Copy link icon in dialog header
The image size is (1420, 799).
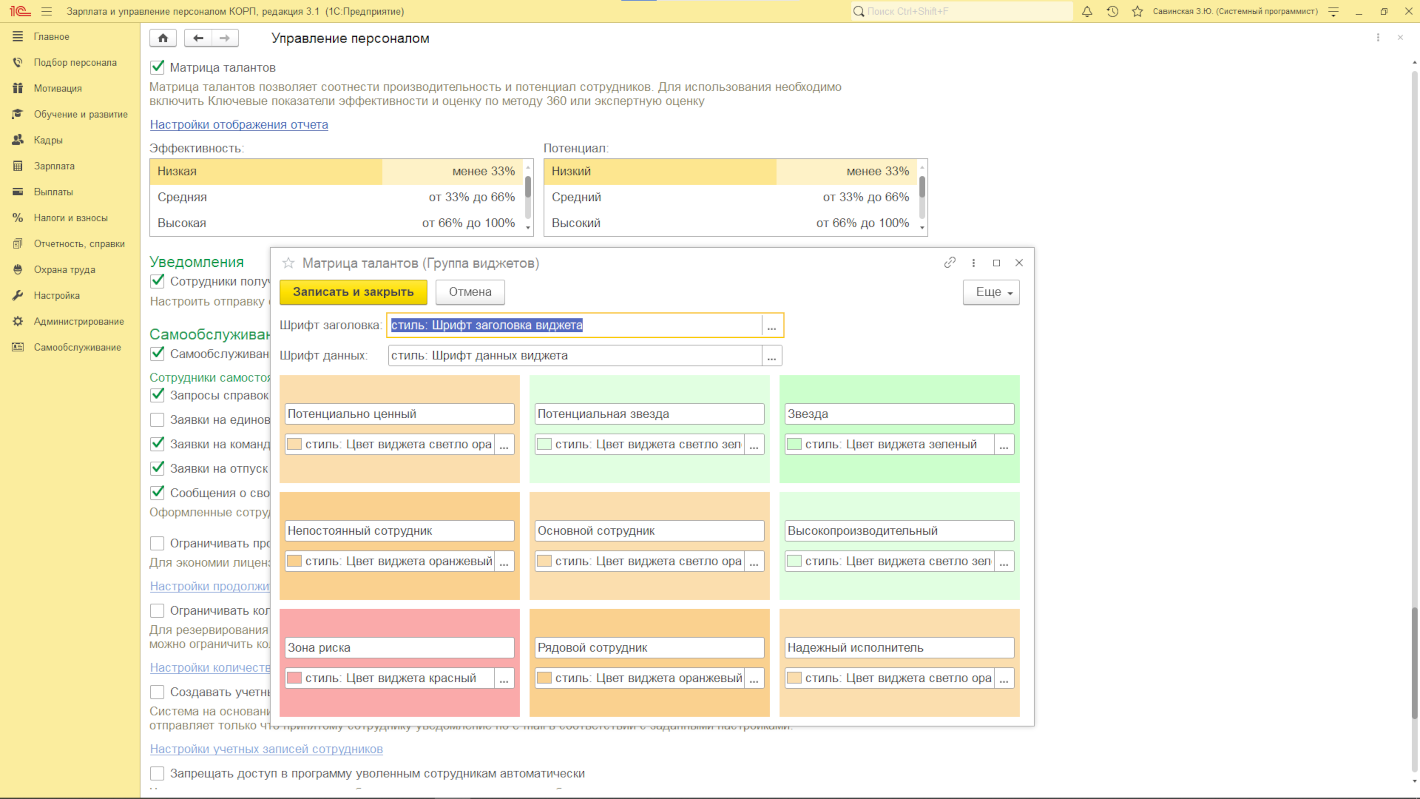pos(950,263)
